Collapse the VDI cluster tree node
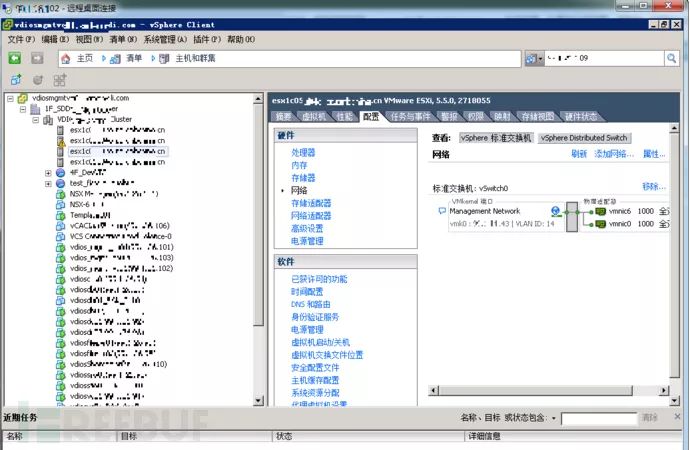The width and height of the screenshot is (690, 450). [x=36, y=120]
